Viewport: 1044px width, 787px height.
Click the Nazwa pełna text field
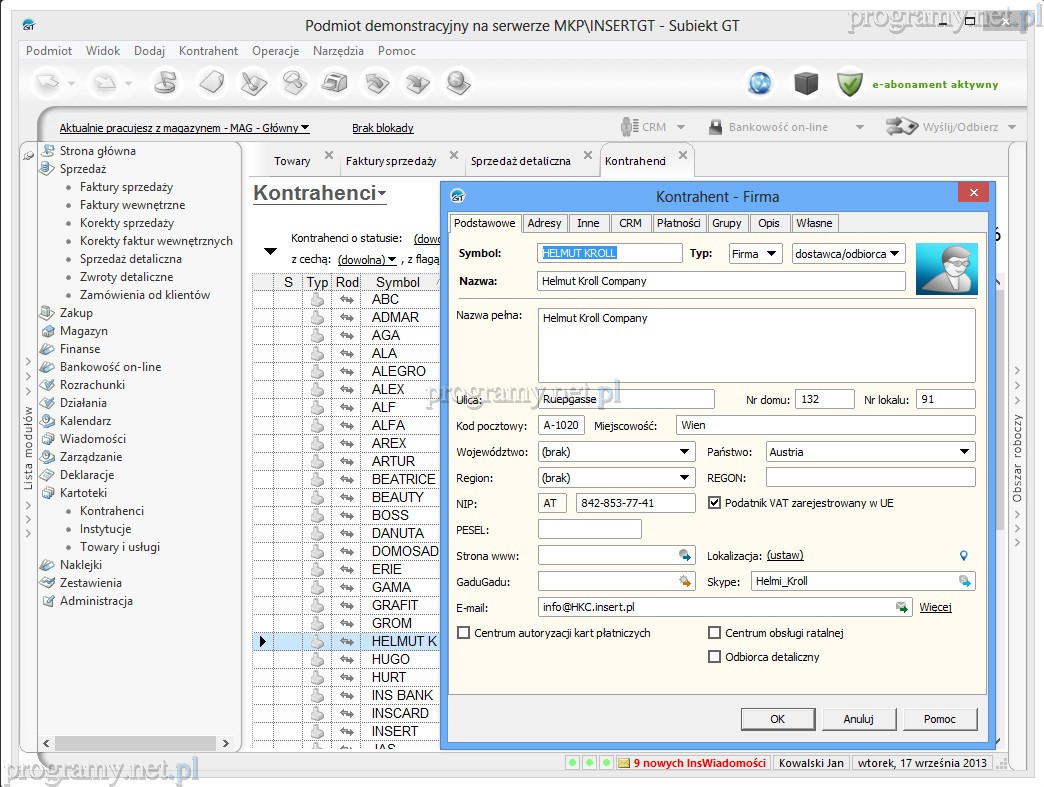pyautogui.click(x=755, y=344)
